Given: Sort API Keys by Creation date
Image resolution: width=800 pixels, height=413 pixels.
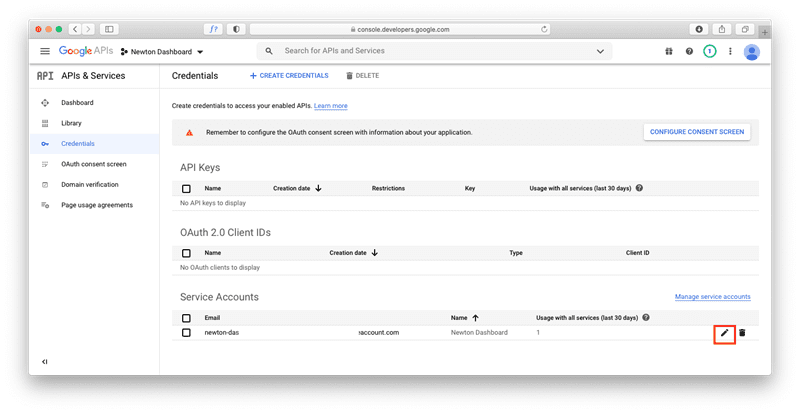Looking at the screenshot, I should click(297, 188).
